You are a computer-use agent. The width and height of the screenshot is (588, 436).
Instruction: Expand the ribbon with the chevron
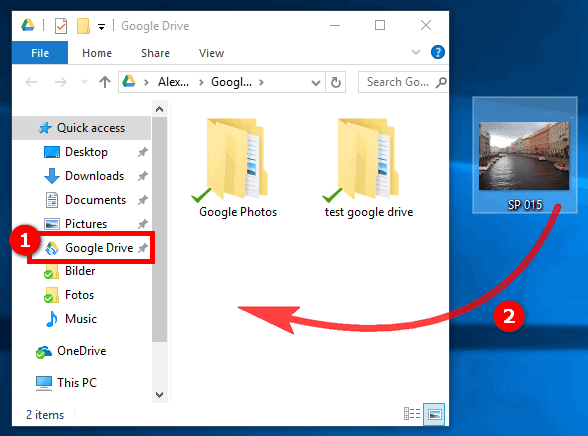tap(416, 52)
